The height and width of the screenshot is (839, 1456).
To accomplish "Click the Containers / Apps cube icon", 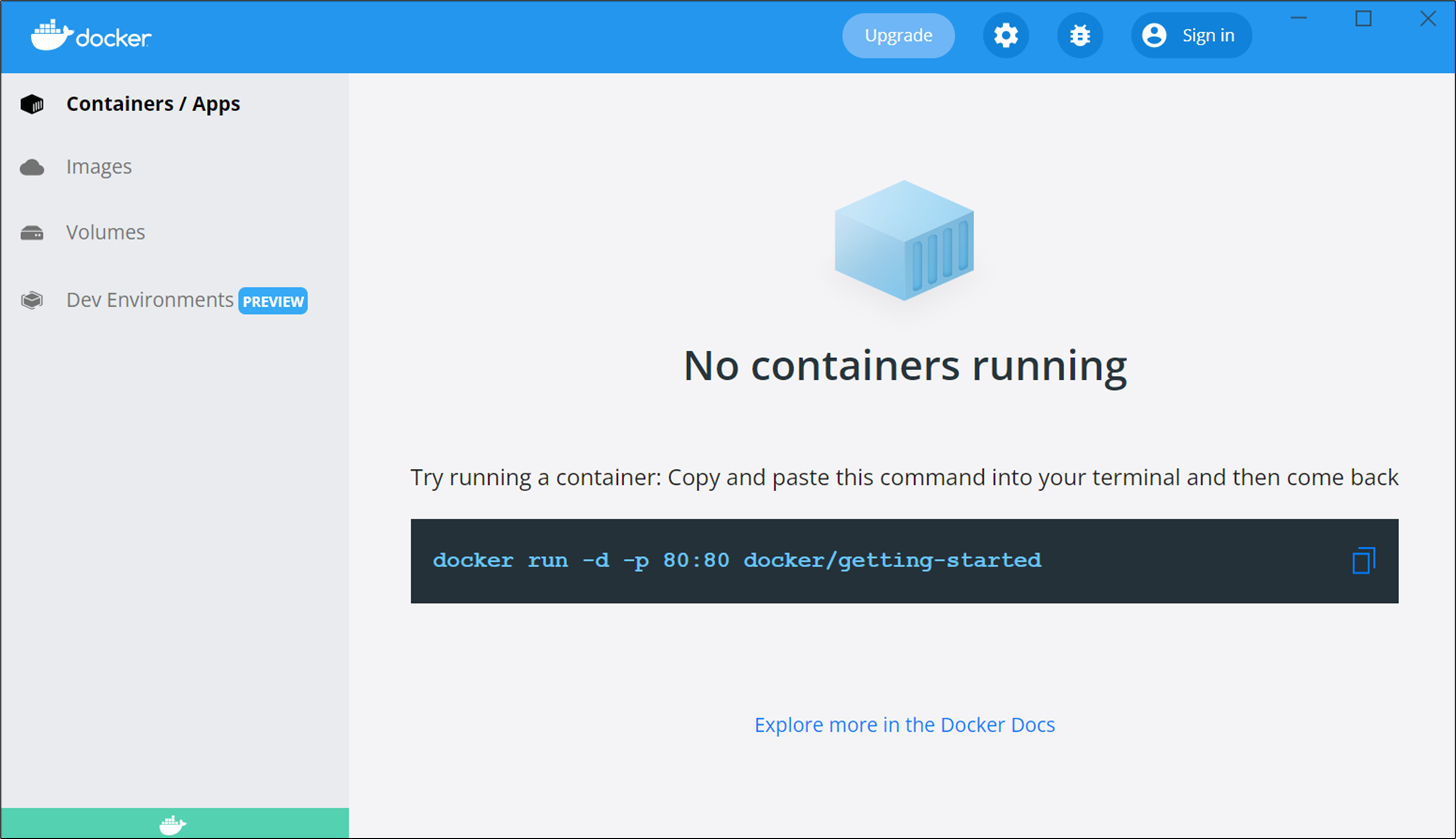I will coord(32,104).
